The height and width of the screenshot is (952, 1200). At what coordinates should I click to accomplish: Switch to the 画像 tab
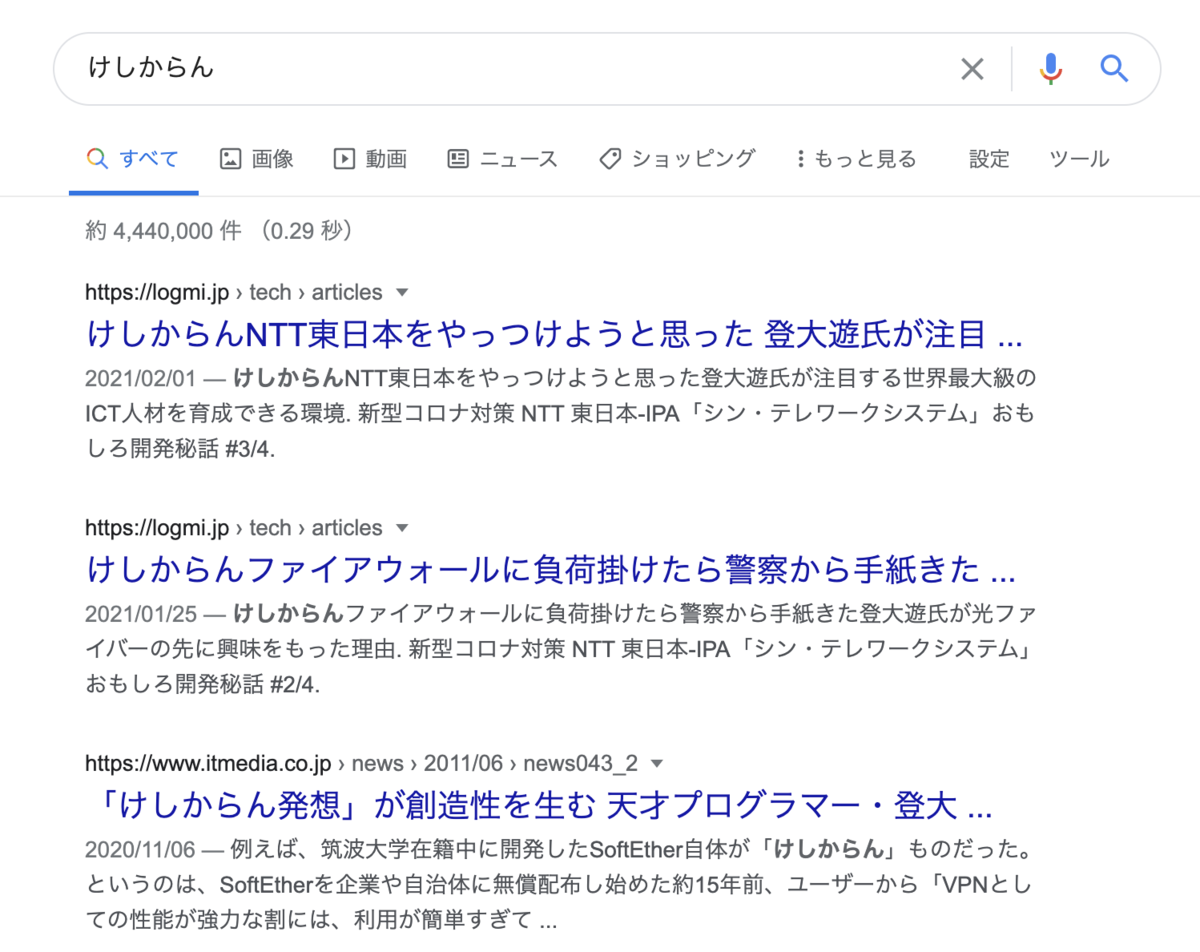click(257, 159)
